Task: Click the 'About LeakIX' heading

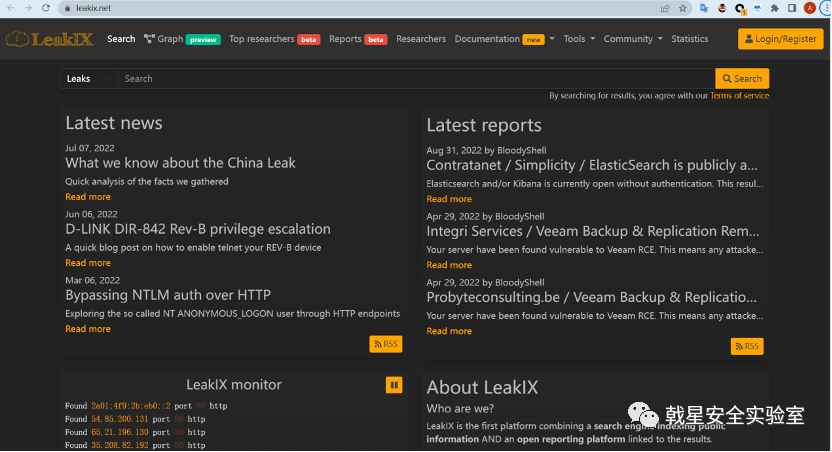Action: 482,387
